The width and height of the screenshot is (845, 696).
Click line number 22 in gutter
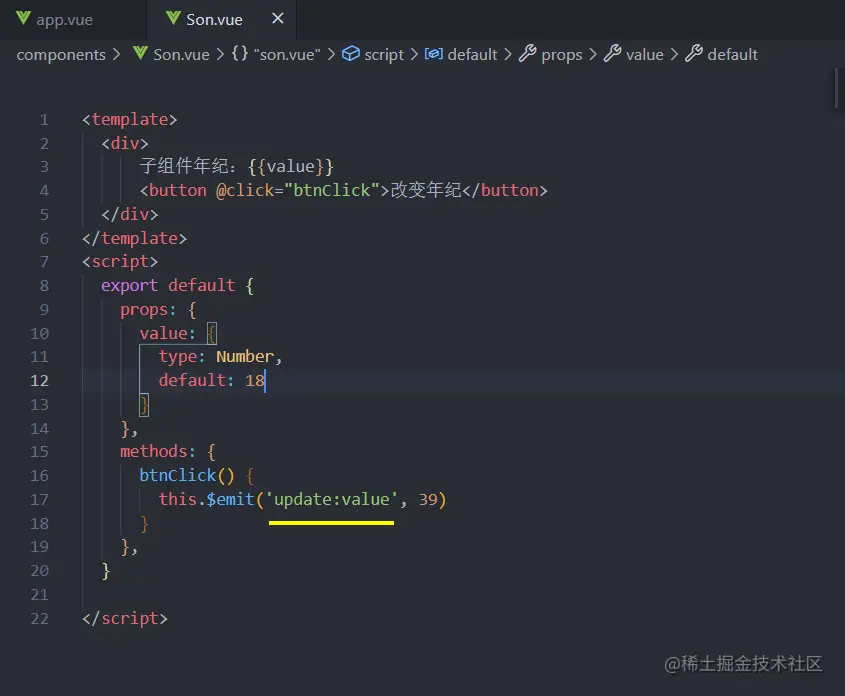tap(39, 618)
